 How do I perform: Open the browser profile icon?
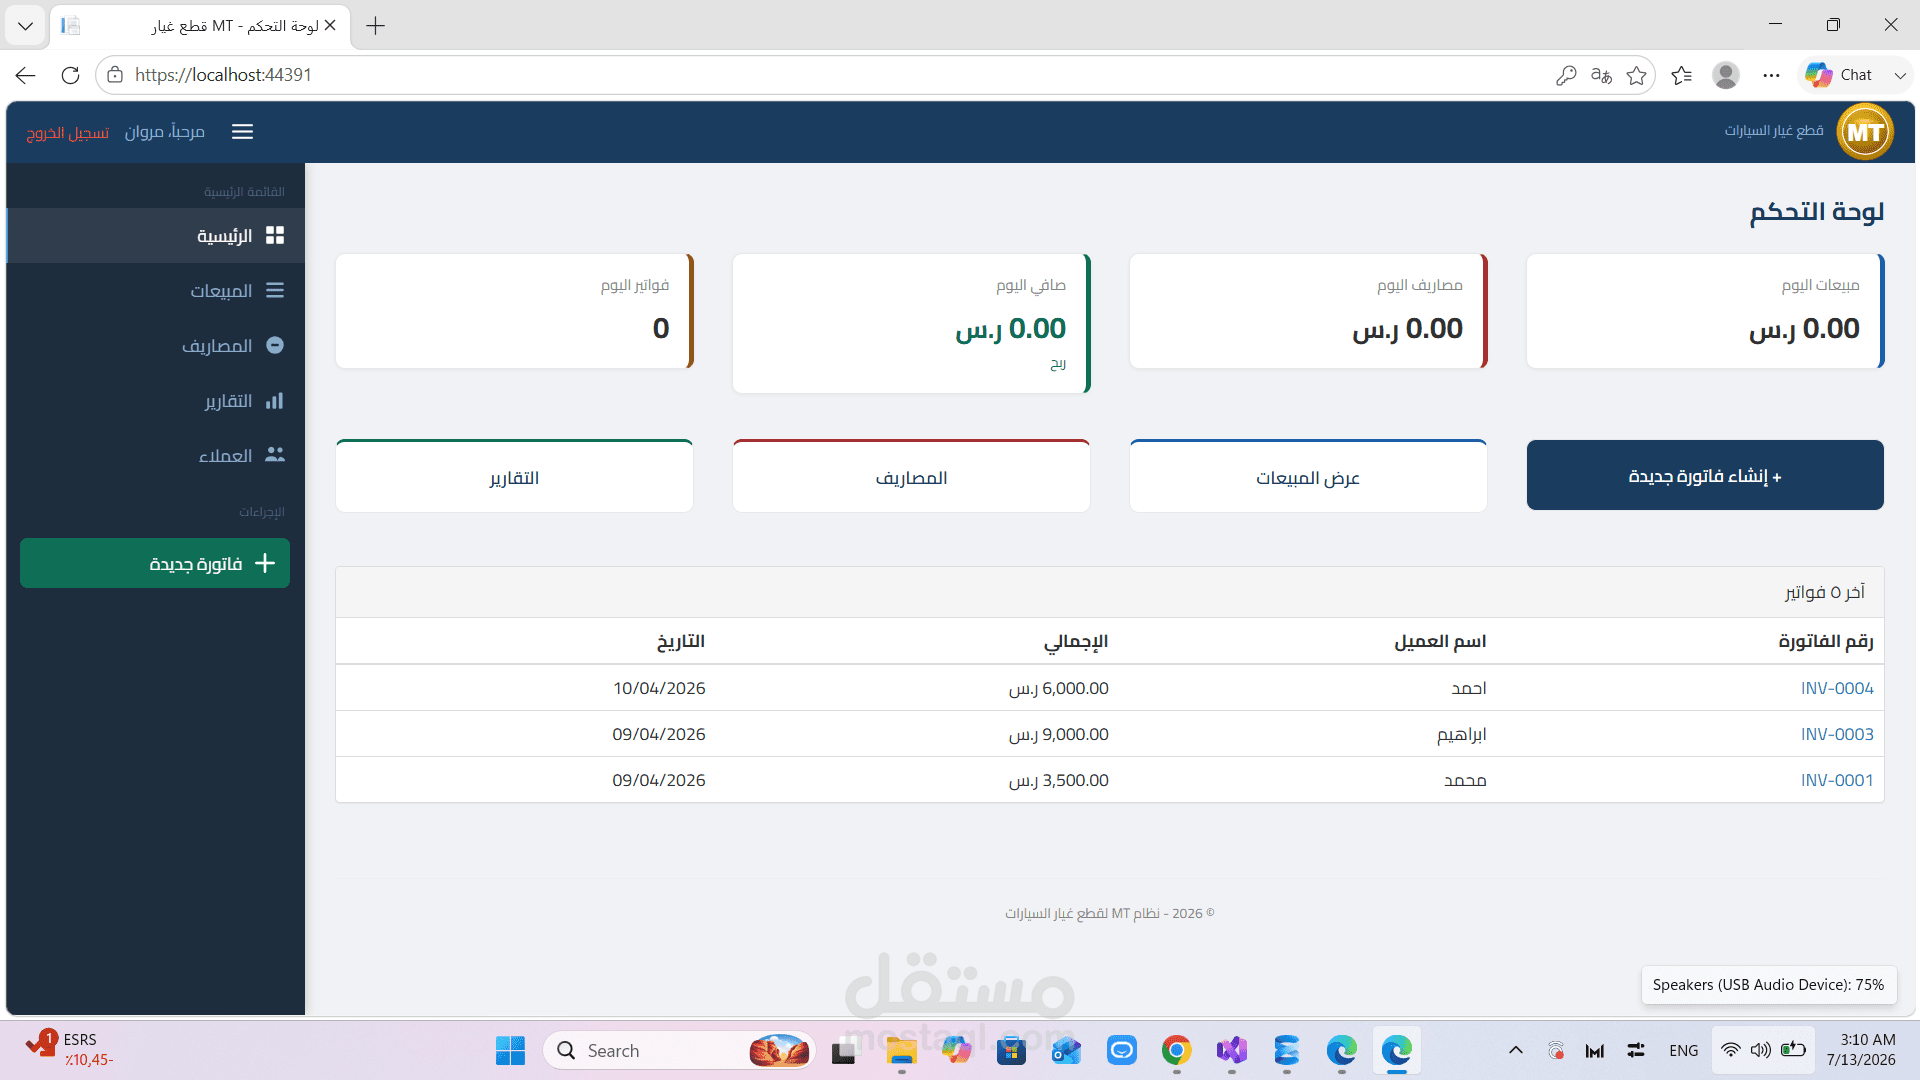[1726, 75]
